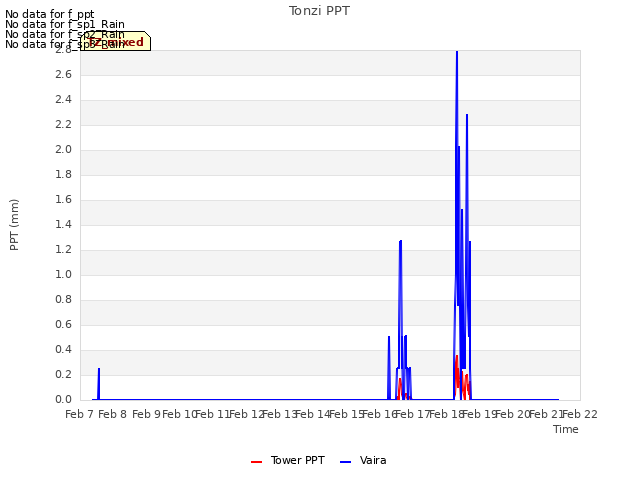Image resolution: width=640 pixels, height=480 pixels.
Task: Click the Feb 7 x-axis tick label
Action: pyautogui.click(x=80, y=414)
